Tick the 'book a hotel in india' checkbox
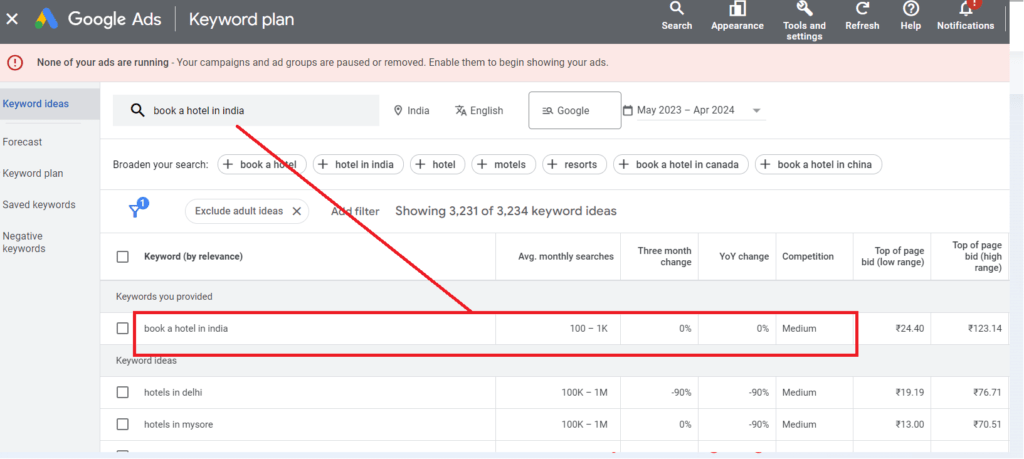Screen dimensions: 1024x459 [122, 328]
